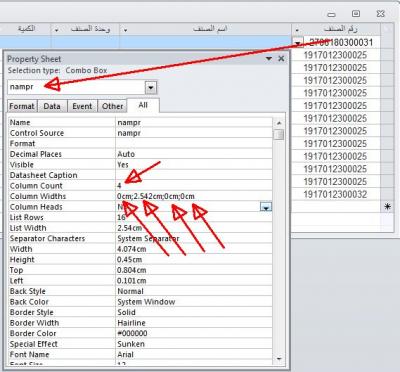Open combo dropdown in the 2700180300031 cell
Image resolution: width=400 pixels, height=372 pixels.
click(298, 43)
